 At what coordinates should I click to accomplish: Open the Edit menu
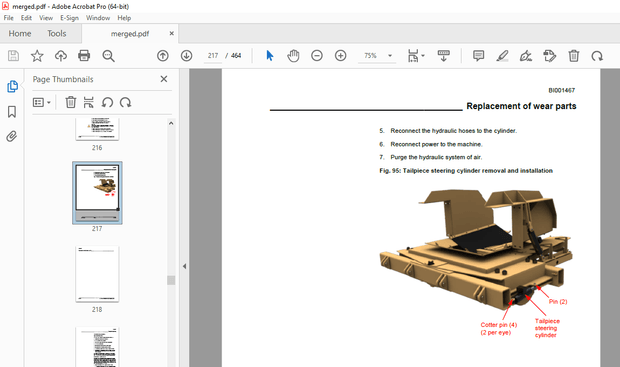26,18
